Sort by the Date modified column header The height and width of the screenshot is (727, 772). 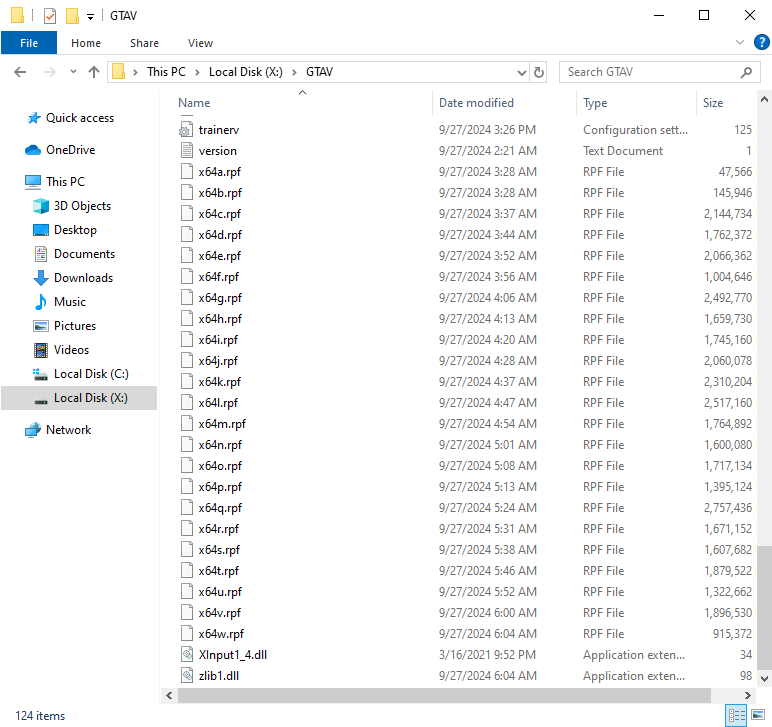pos(476,102)
